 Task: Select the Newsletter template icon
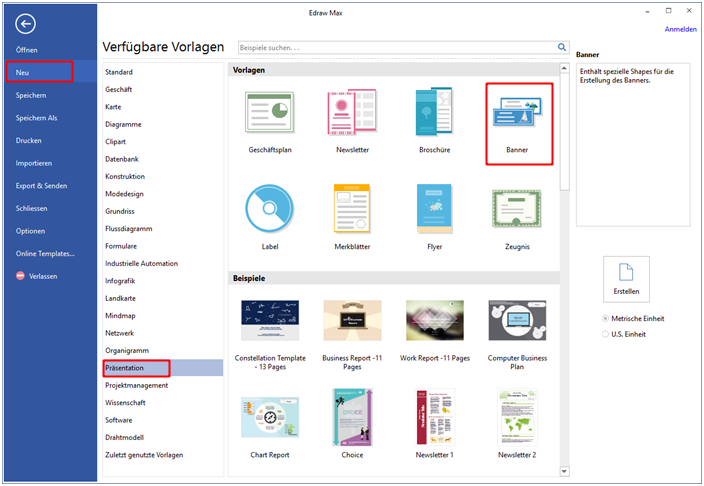(352, 112)
